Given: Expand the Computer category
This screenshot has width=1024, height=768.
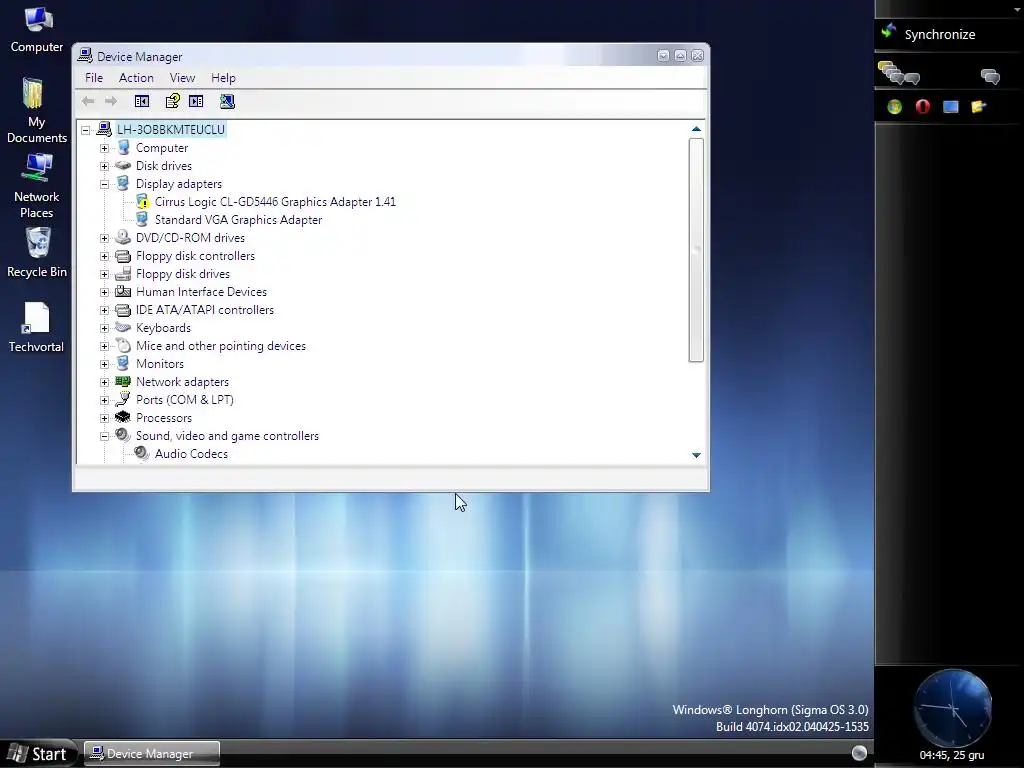Looking at the screenshot, I should [104, 148].
